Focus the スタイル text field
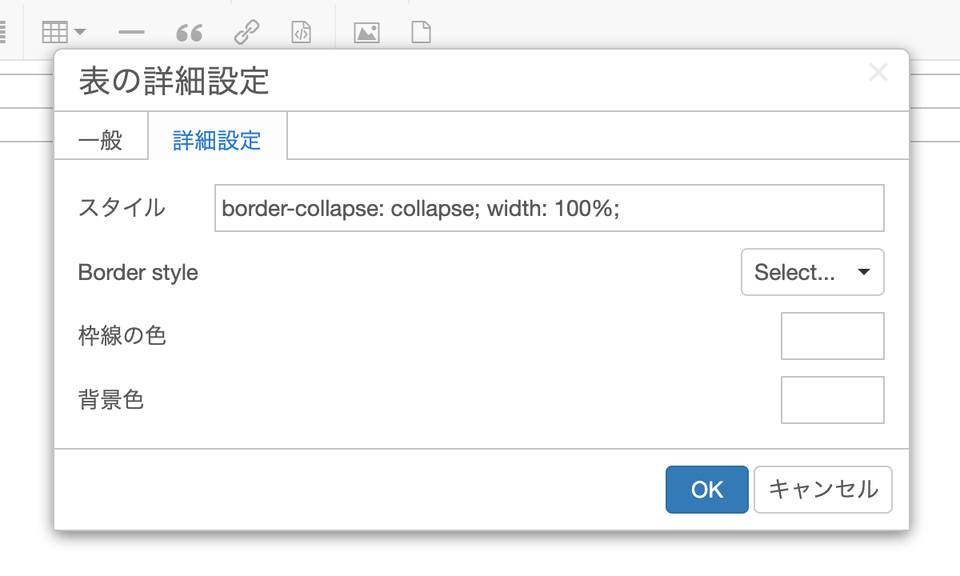The image size is (960, 576). tap(549, 208)
